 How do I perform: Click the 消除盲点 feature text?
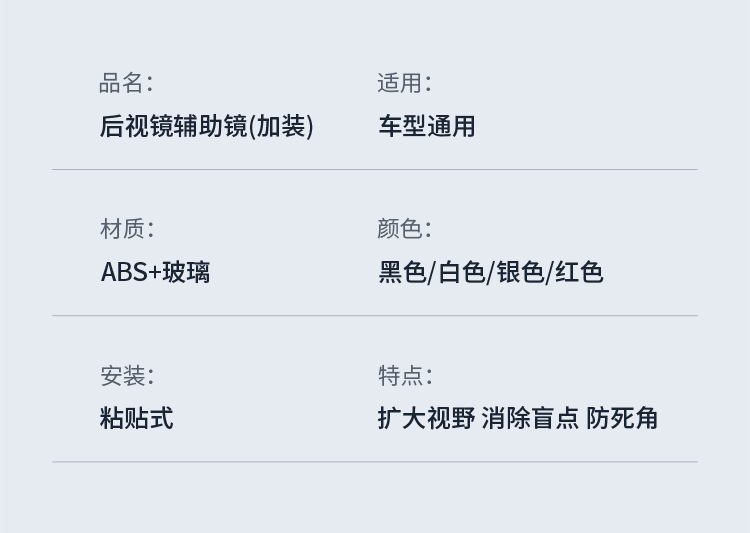530,418
